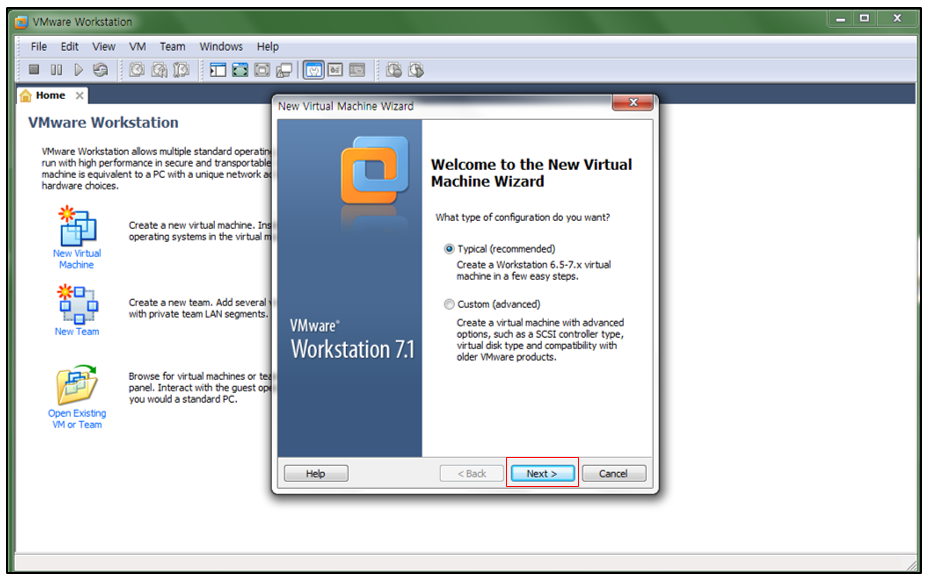
Task: Click the Cancel button in the wizard
Action: click(614, 474)
